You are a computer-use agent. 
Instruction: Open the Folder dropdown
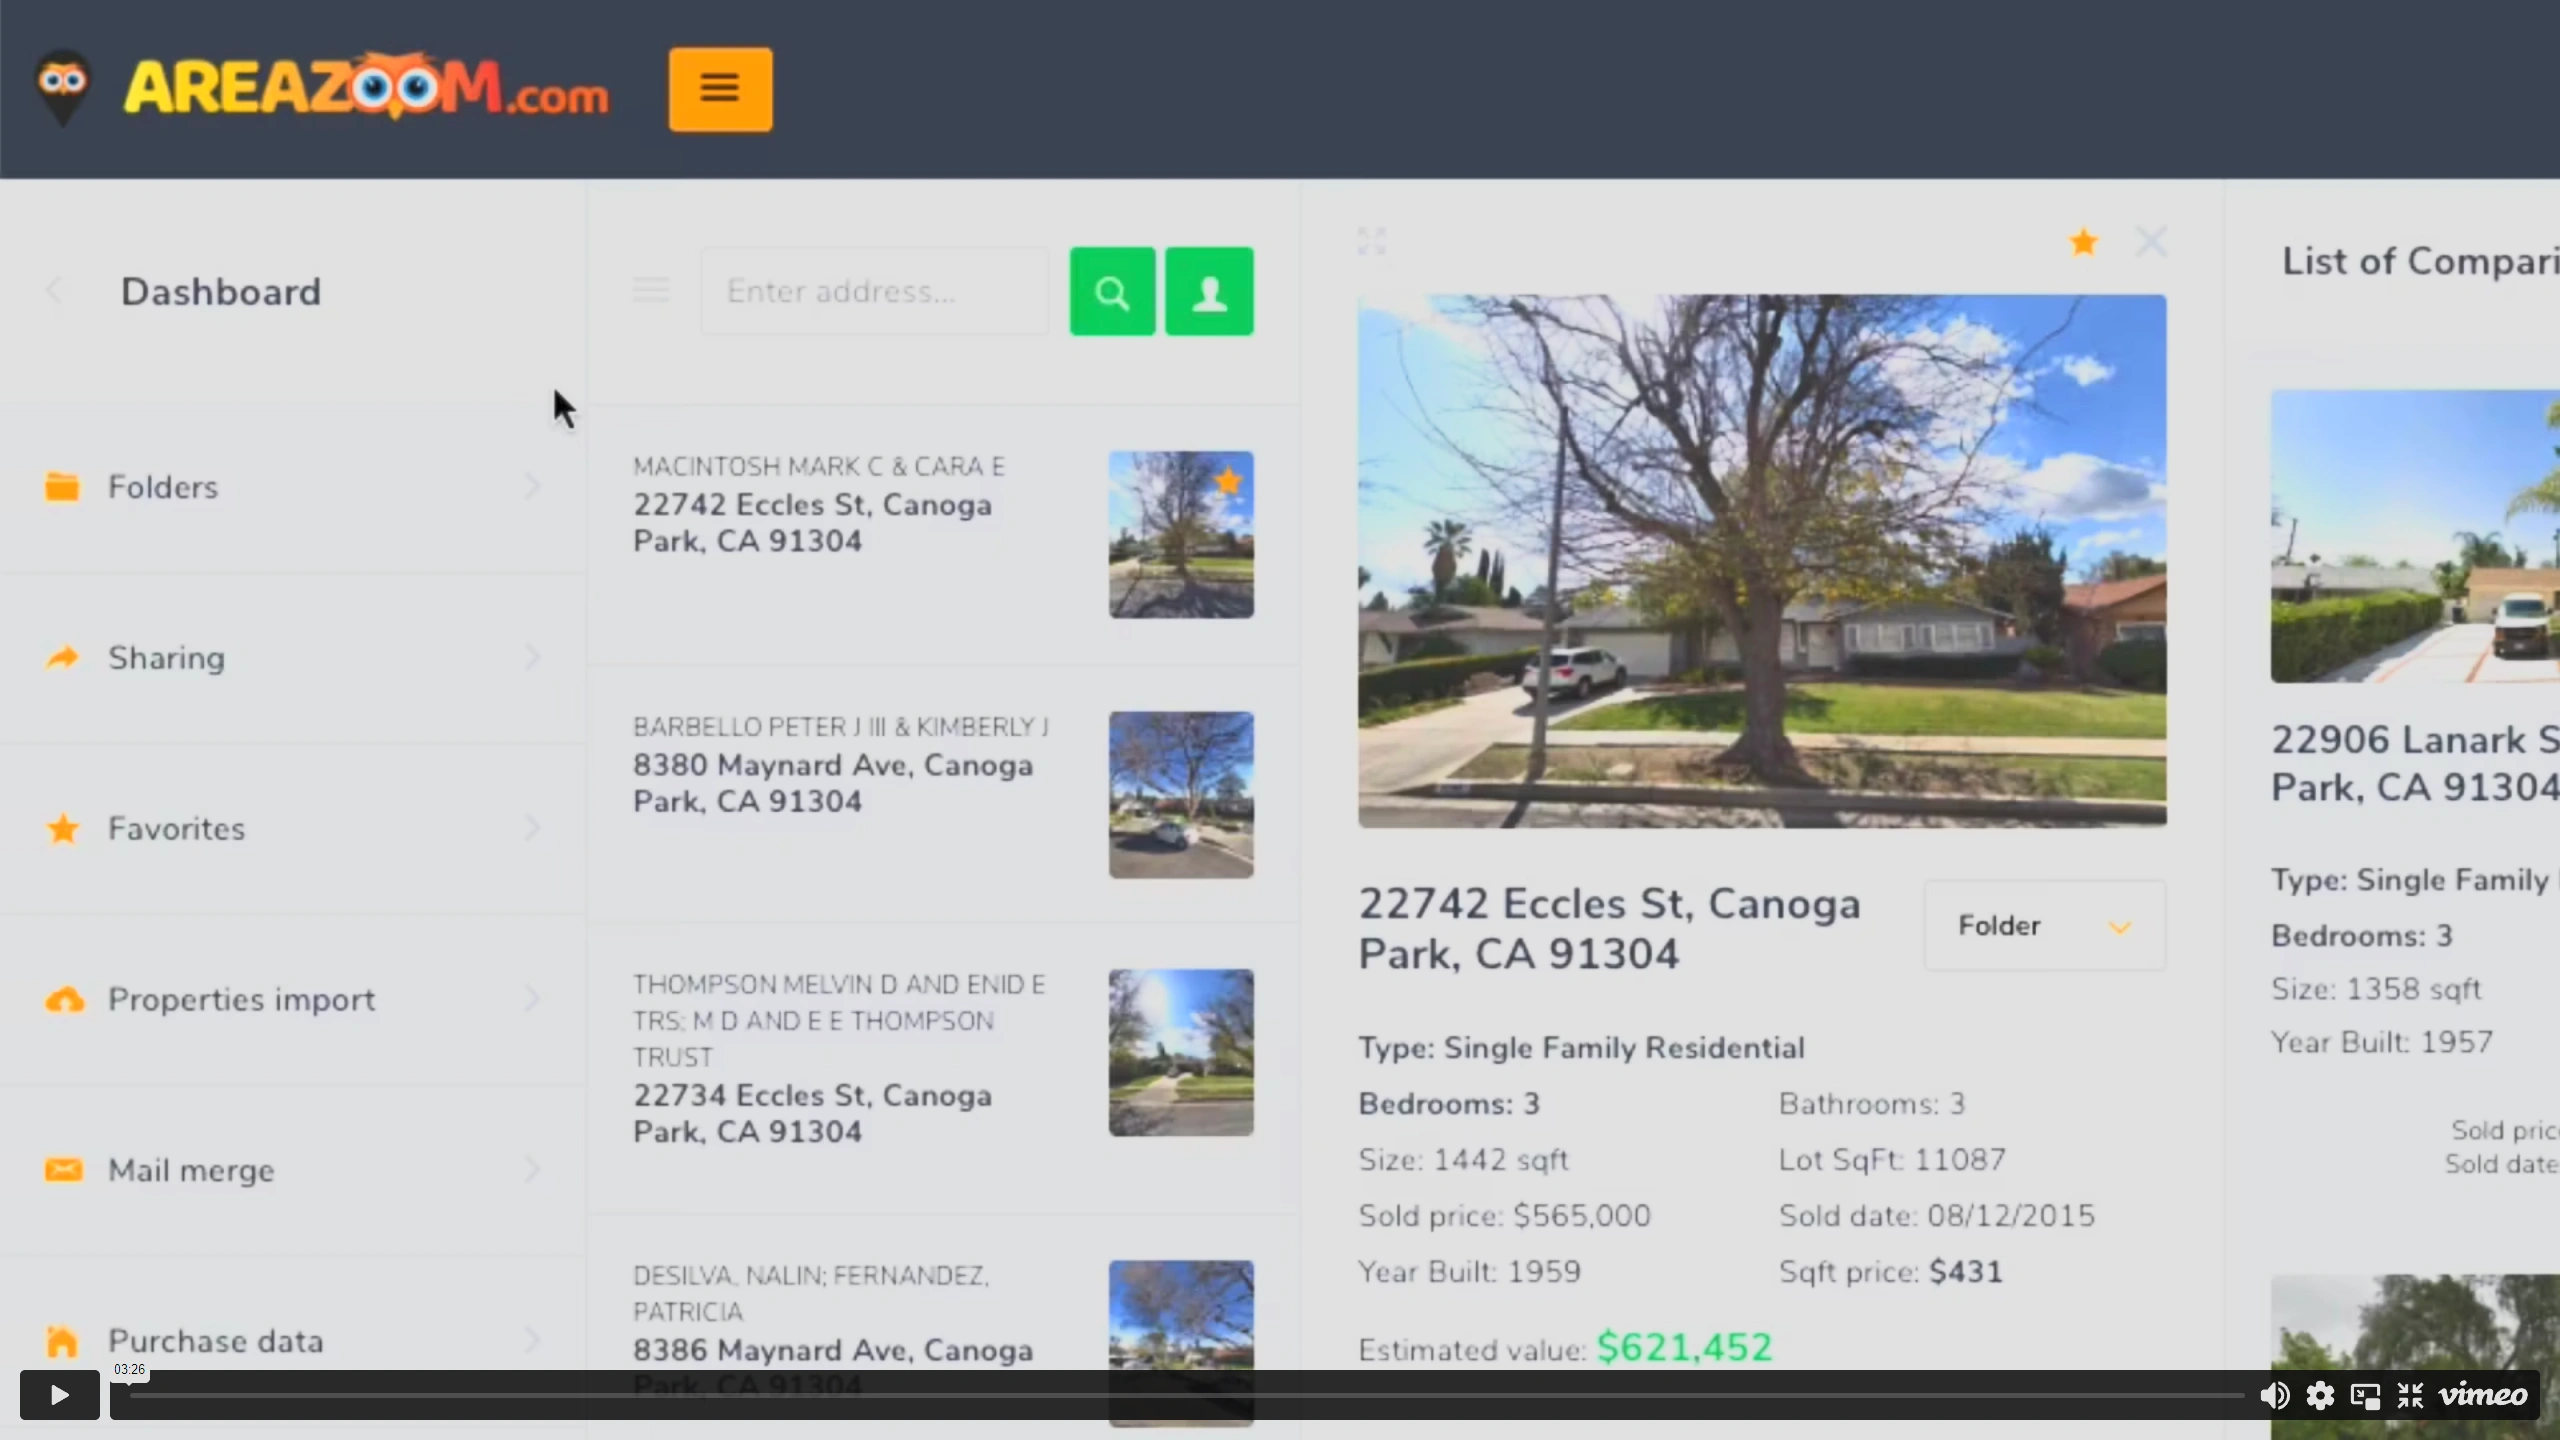click(x=2045, y=925)
